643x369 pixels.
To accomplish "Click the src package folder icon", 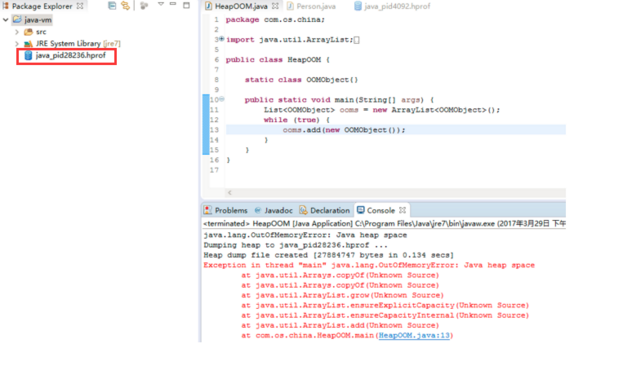I will tap(28, 32).
